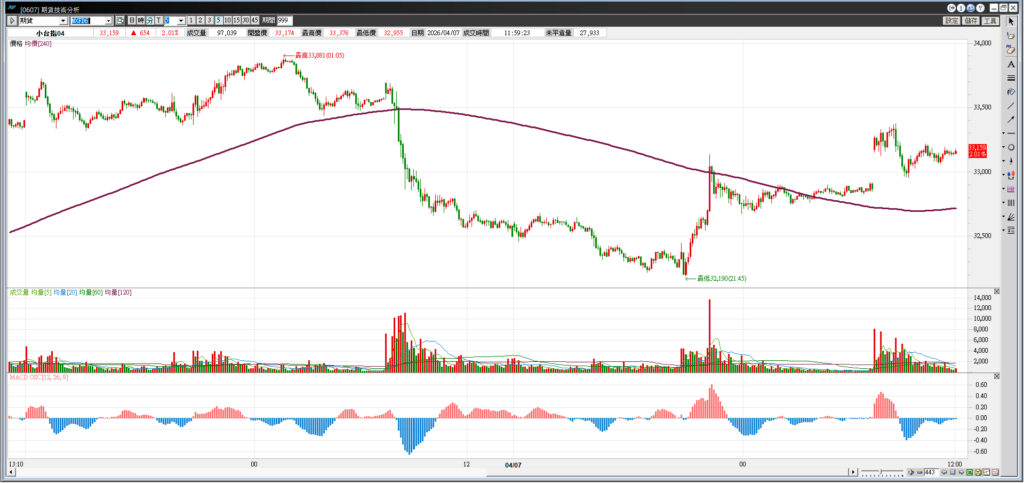Image resolution: width=1024 pixels, height=483 pixels.
Task: Select the arrow pointer tool
Action: (1011, 21)
